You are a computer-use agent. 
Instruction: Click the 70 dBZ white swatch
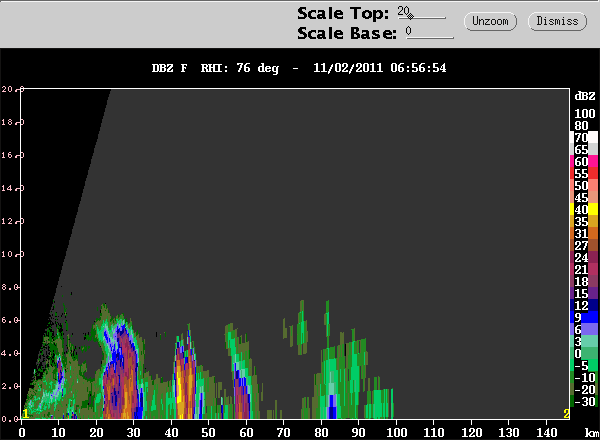click(x=593, y=137)
